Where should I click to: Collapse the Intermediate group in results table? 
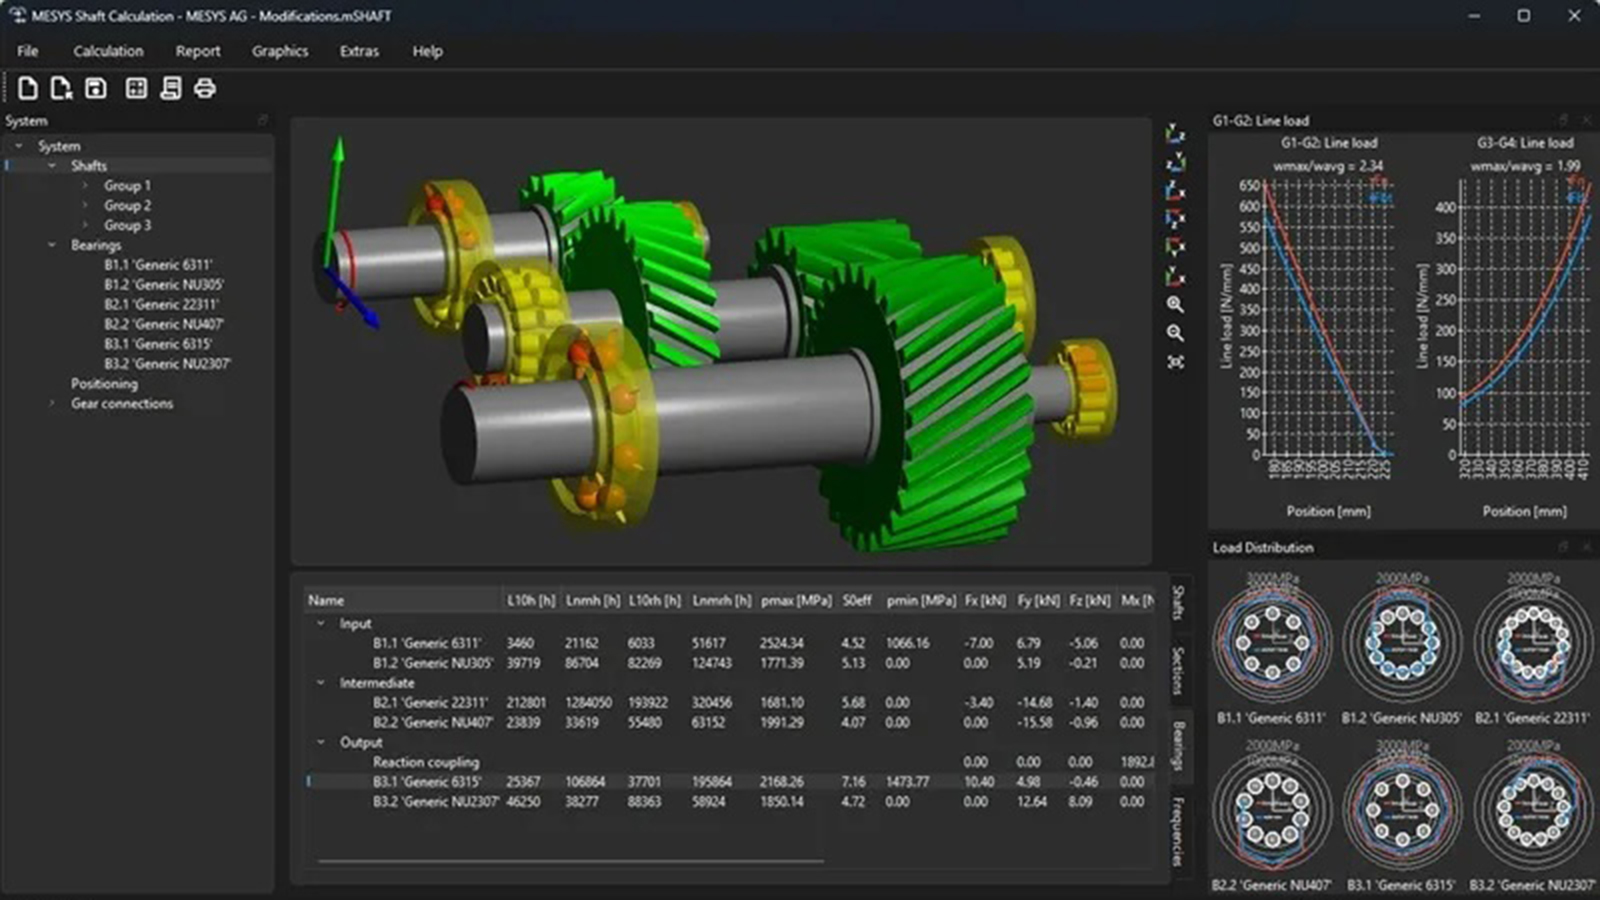click(x=321, y=683)
